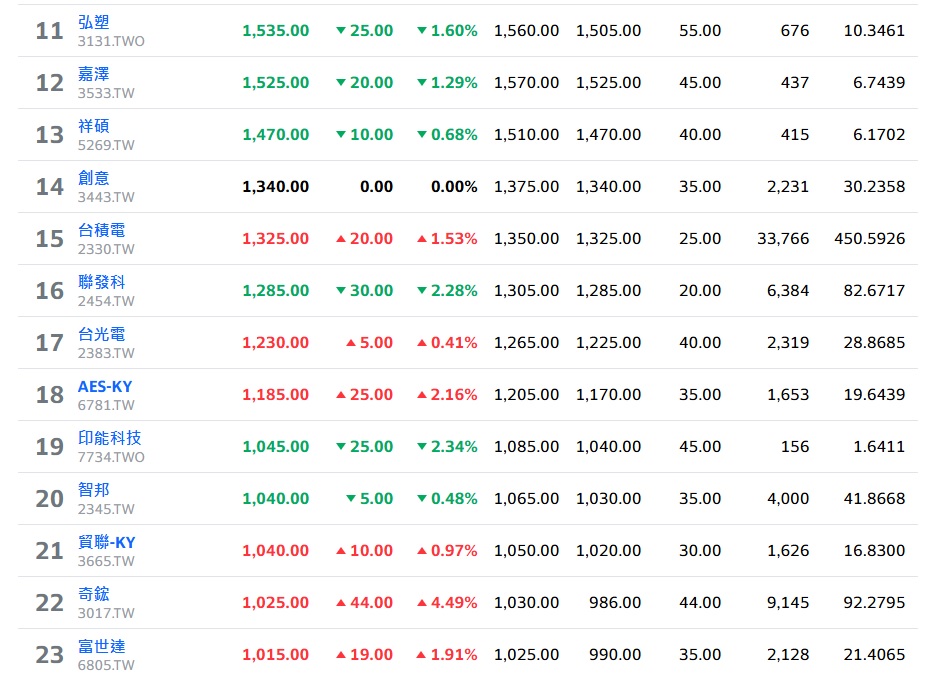
Task: Open the 弘塑 stock link
Action: coord(94,22)
